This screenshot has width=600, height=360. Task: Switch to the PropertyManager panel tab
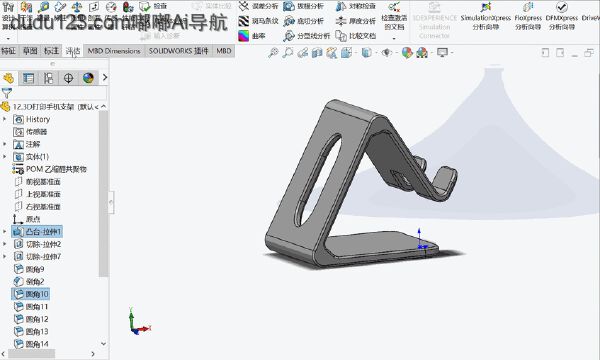click(x=29, y=78)
